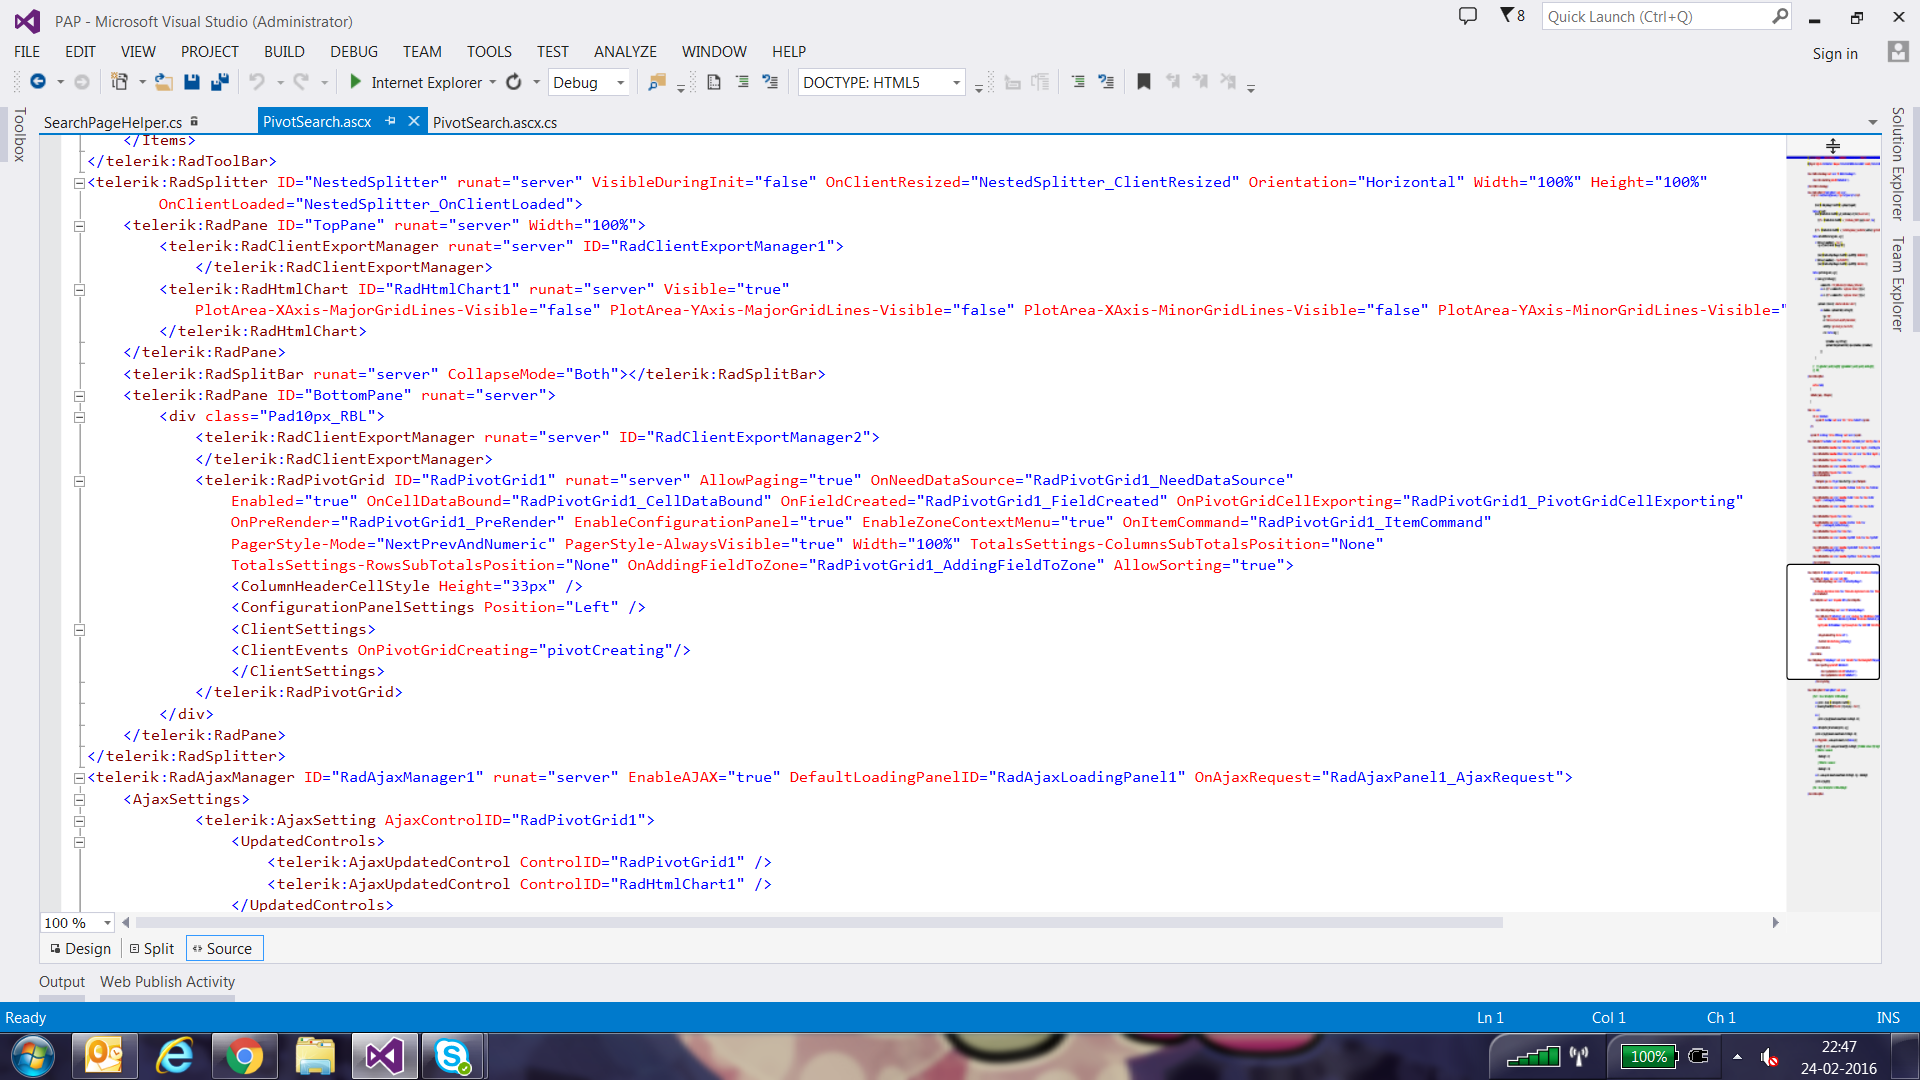
Task: Click the Navigate Backward arrow icon
Action: [38, 82]
